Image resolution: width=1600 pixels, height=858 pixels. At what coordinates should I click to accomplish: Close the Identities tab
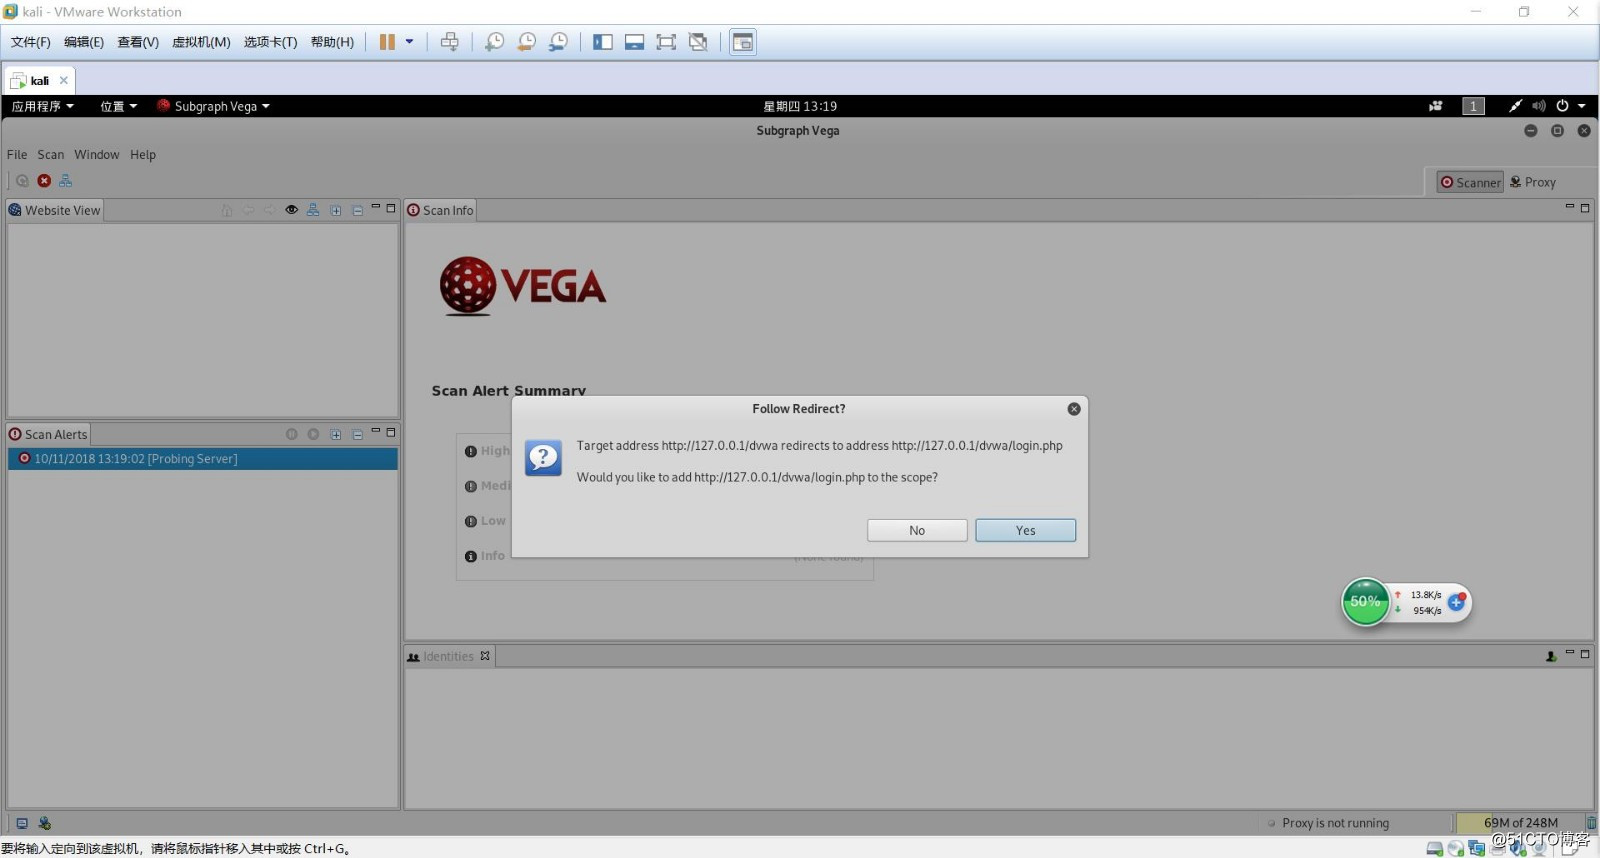[x=485, y=656]
